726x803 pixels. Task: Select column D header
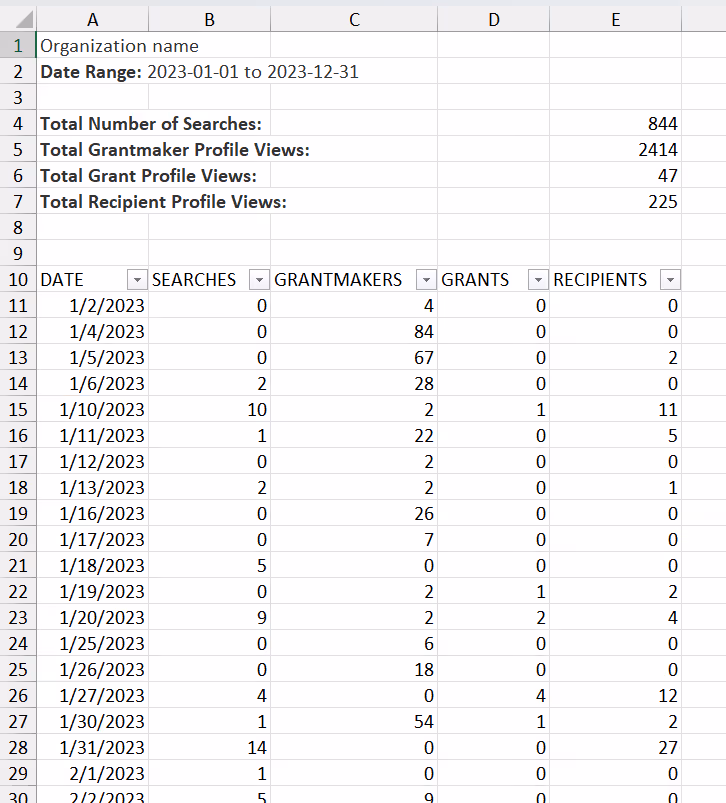494,19
